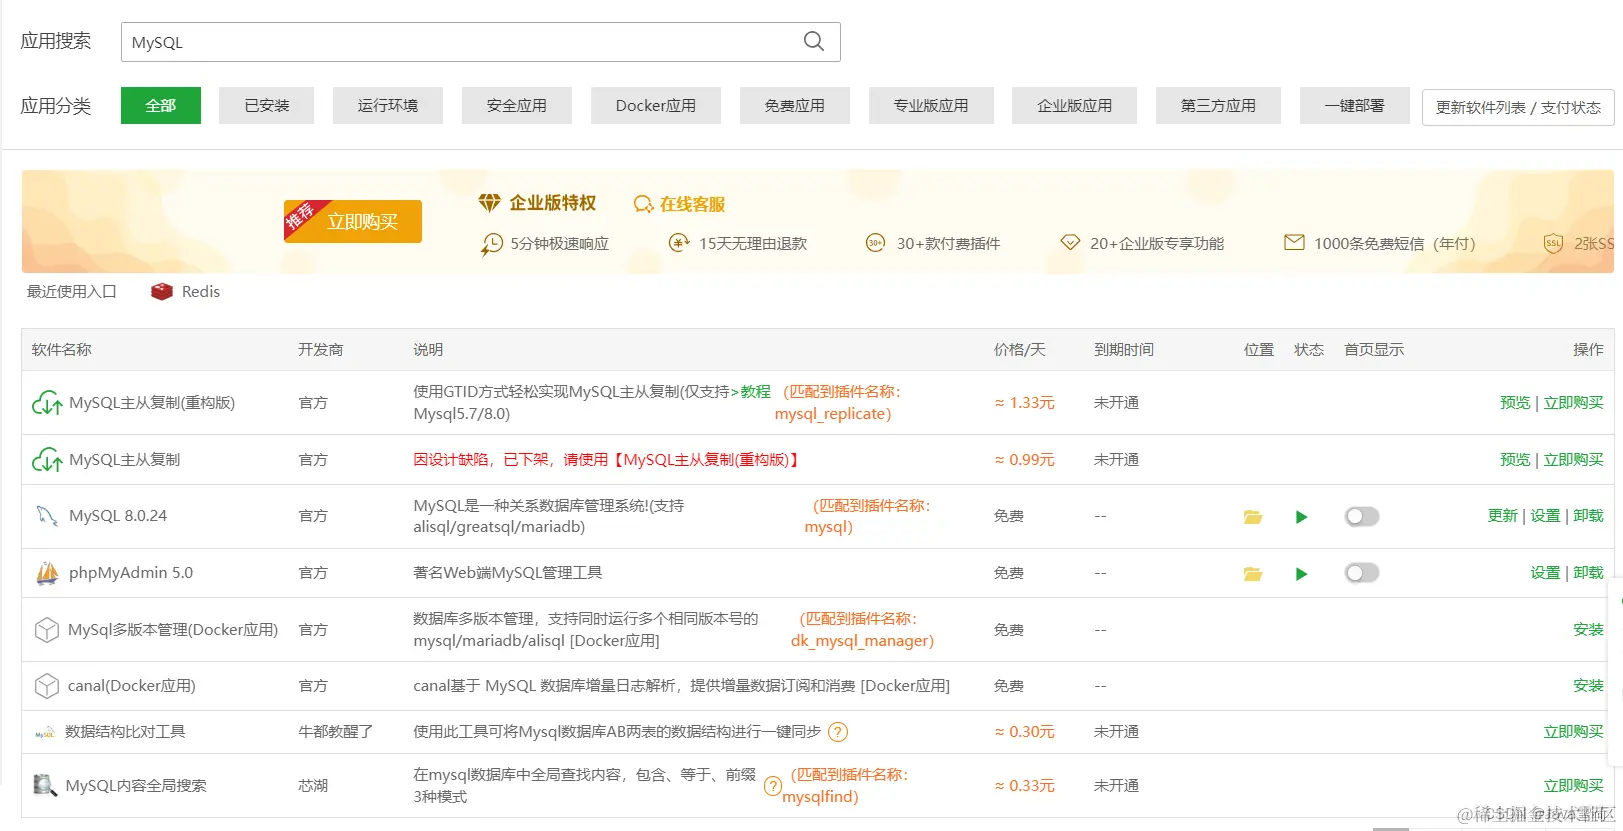Click MySQL内容全局搜索 plugin icon
The height and width of the screenshot is (831, 1623).
pyautogui.click(x=45, y=785)
